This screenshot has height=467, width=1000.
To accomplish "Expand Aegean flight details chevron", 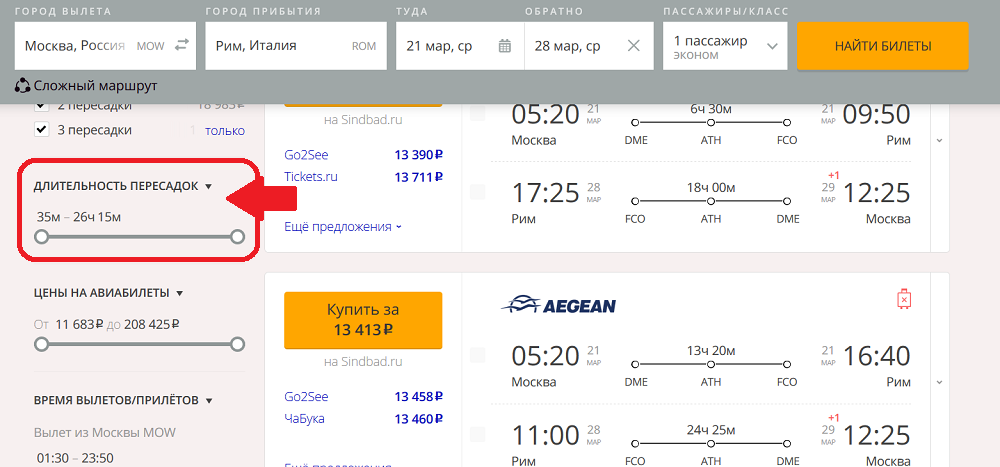I will (939, 382).
